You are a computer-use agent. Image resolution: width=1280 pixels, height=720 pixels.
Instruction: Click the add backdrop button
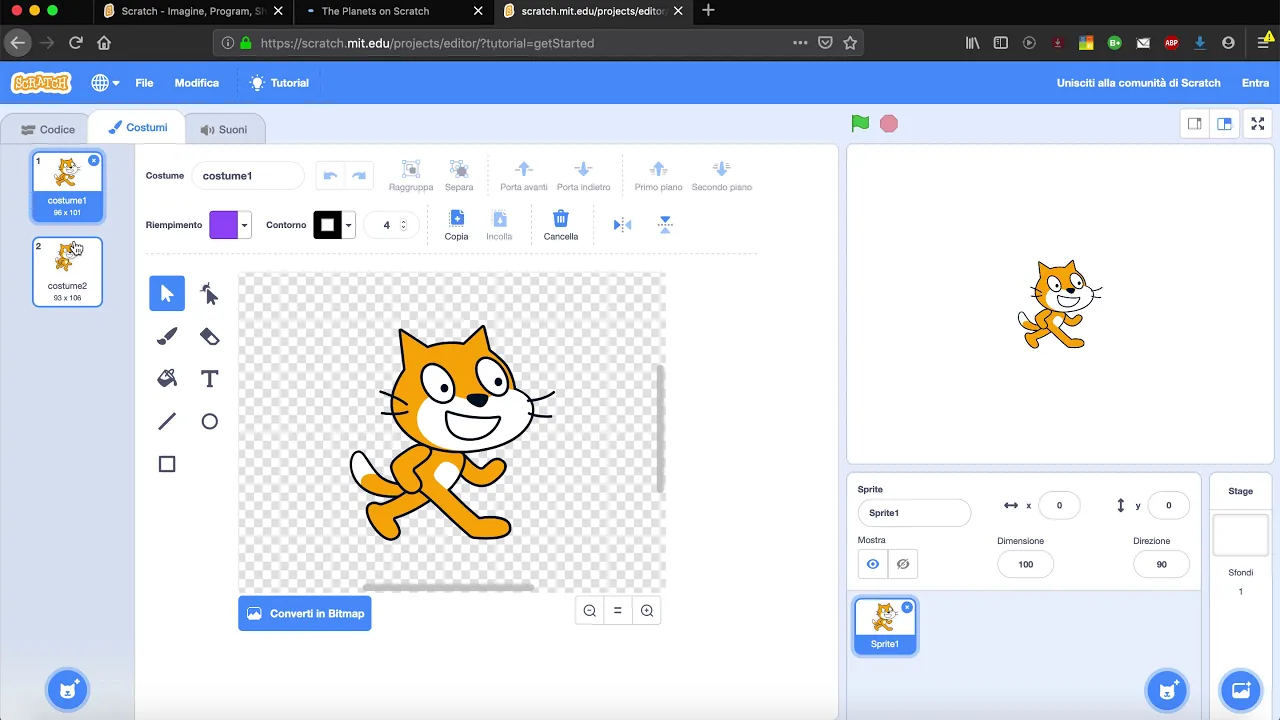[1241, 690]
